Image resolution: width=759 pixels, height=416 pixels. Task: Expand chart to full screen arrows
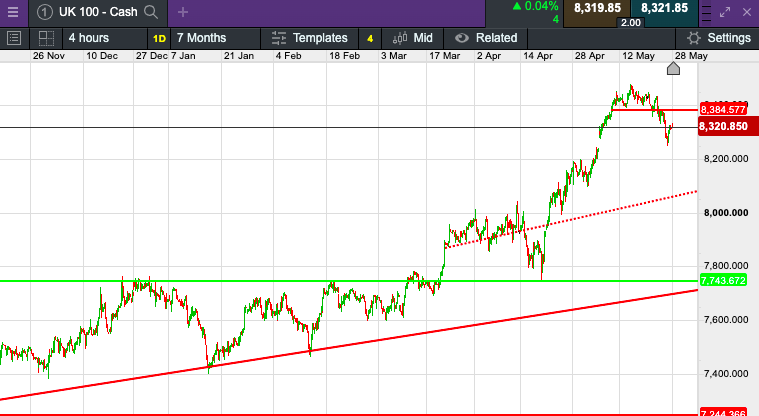pyautogui.click(x=725, y=13)
